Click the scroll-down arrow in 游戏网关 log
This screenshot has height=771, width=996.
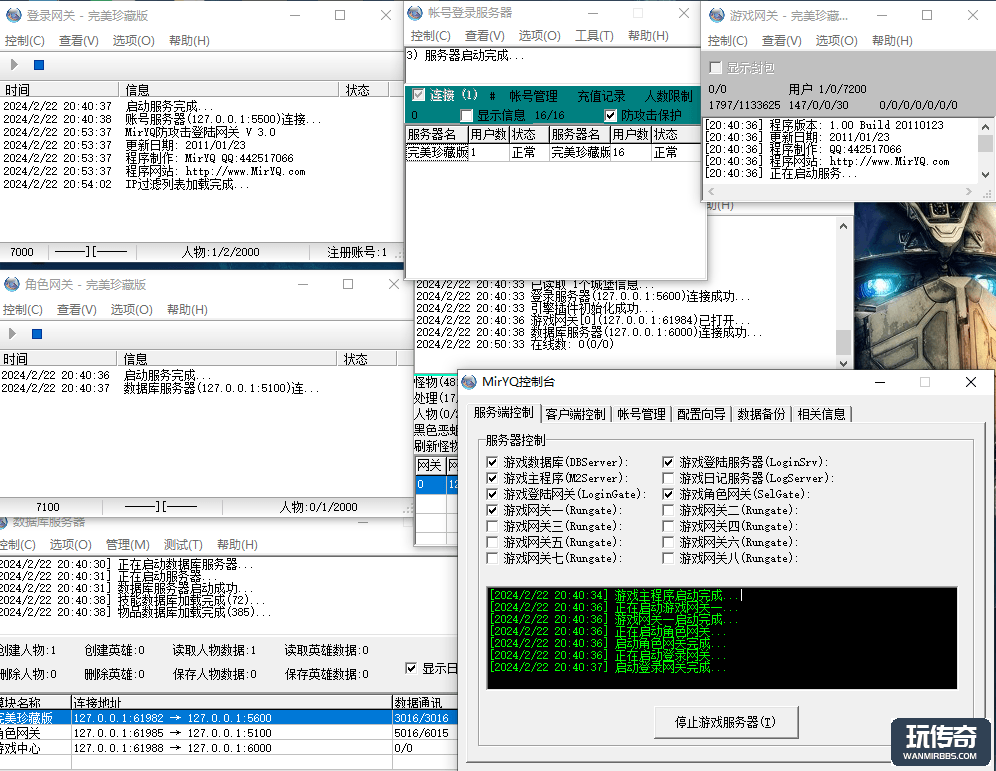[x=985, y=175]
